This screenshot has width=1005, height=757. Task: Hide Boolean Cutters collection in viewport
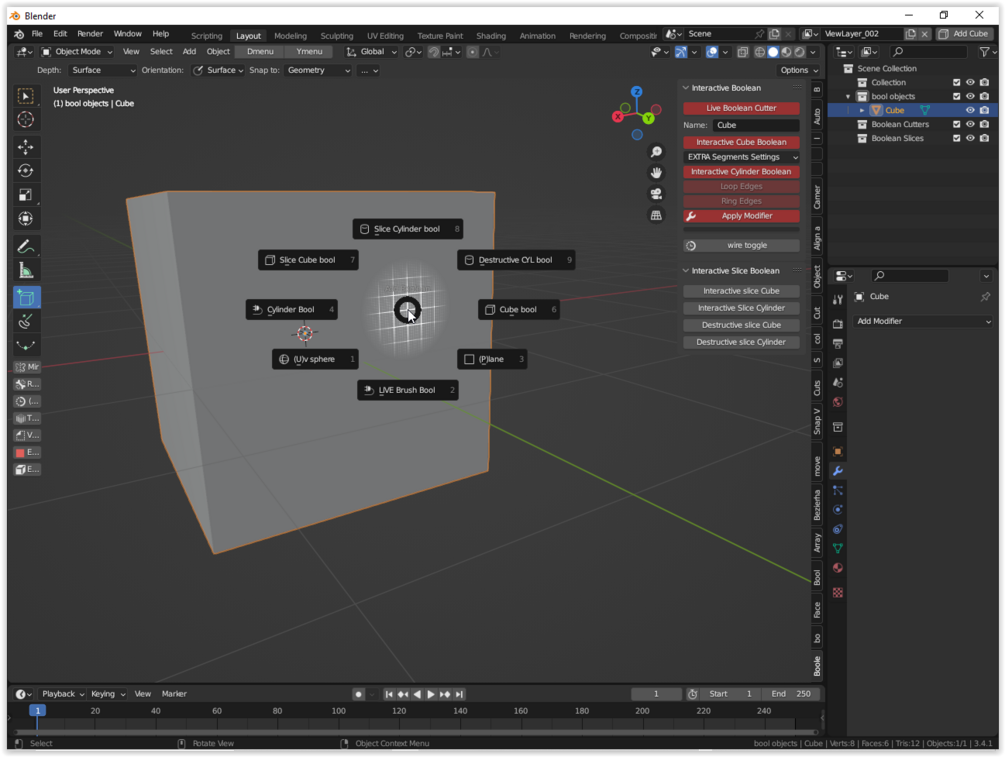tap(970, 124)
